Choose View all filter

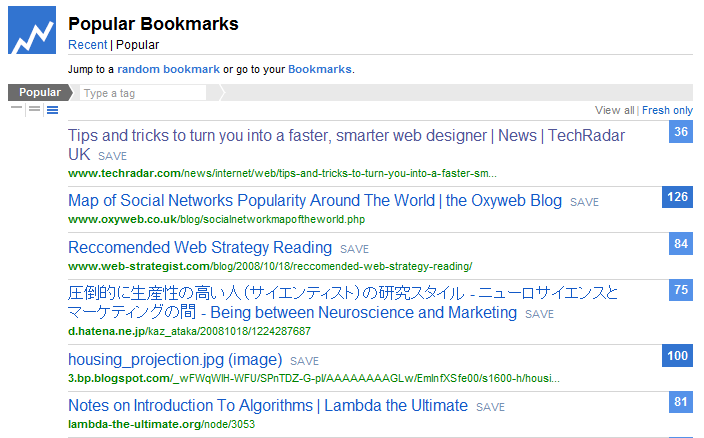[615, 110]
